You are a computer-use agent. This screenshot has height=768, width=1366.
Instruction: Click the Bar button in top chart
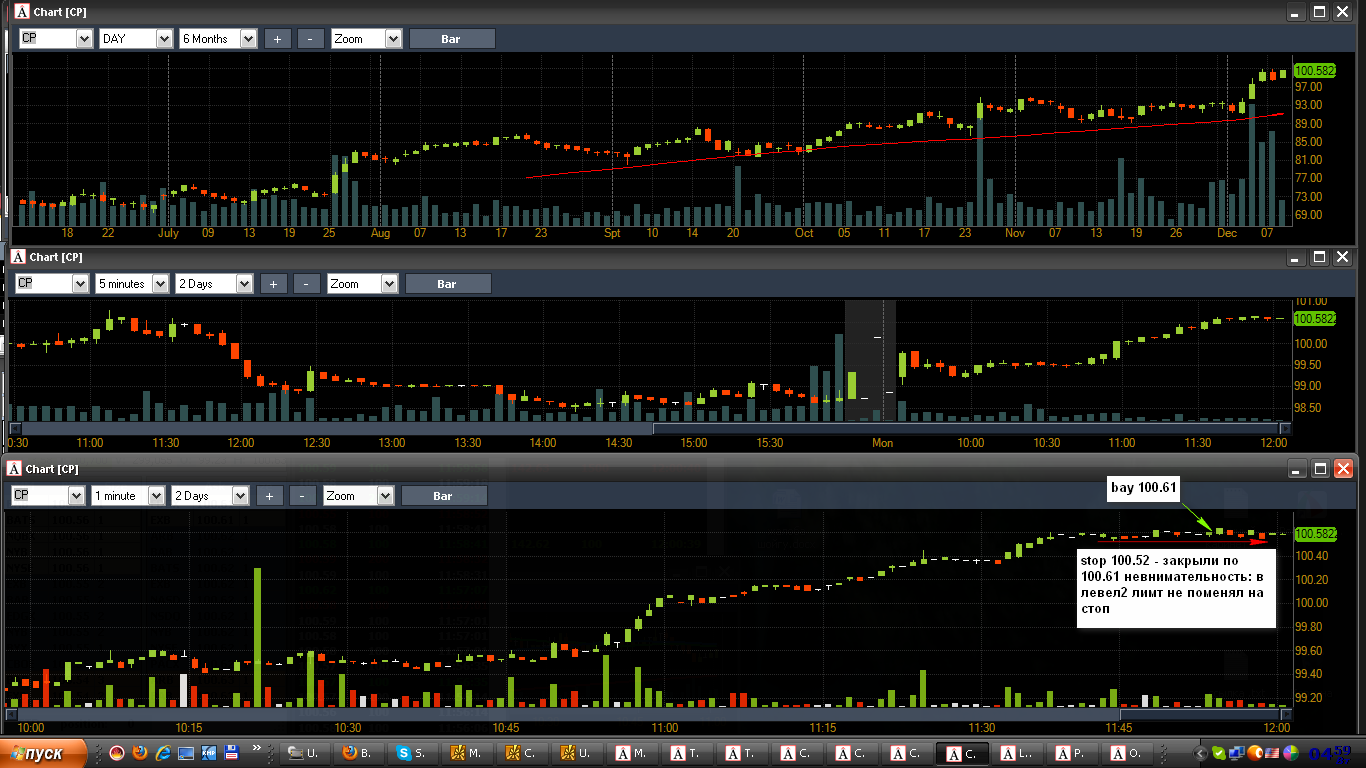(452, 39)
